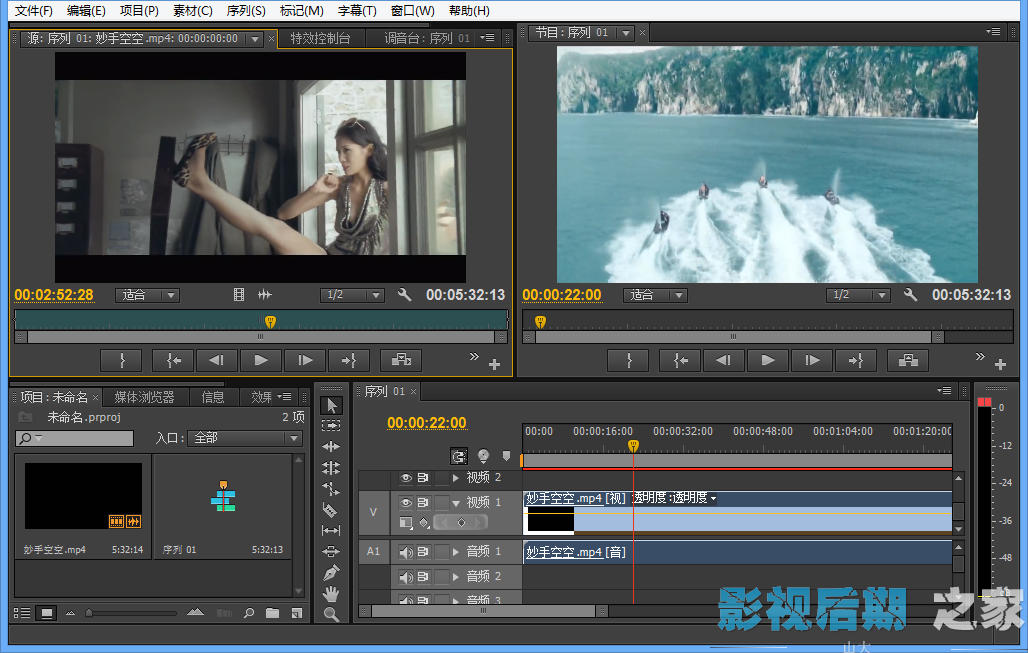The width and height of the screenshot is (1028, 653).
Task: Select the Ripple Edit tool
Action: (332, 447)
